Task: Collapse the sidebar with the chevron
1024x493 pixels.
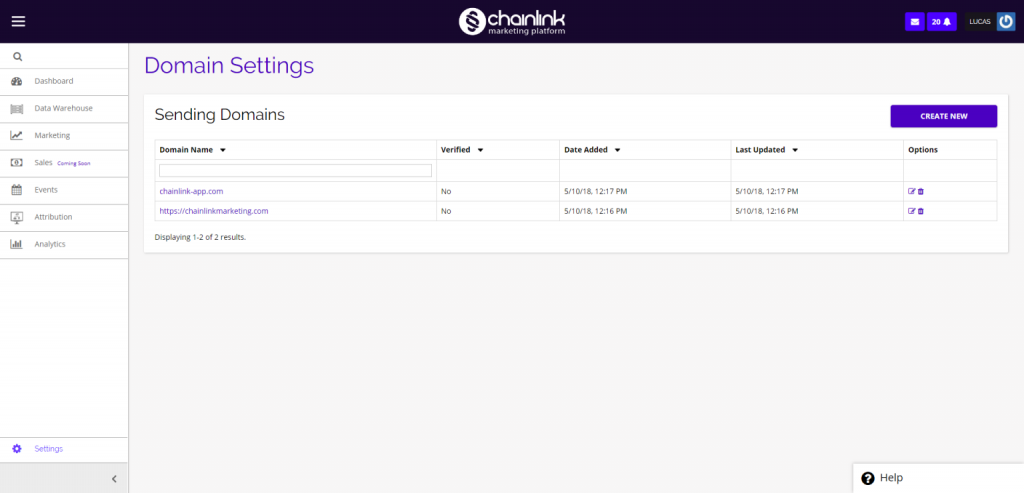Action: pyautogui.click(x=114, y=479)
